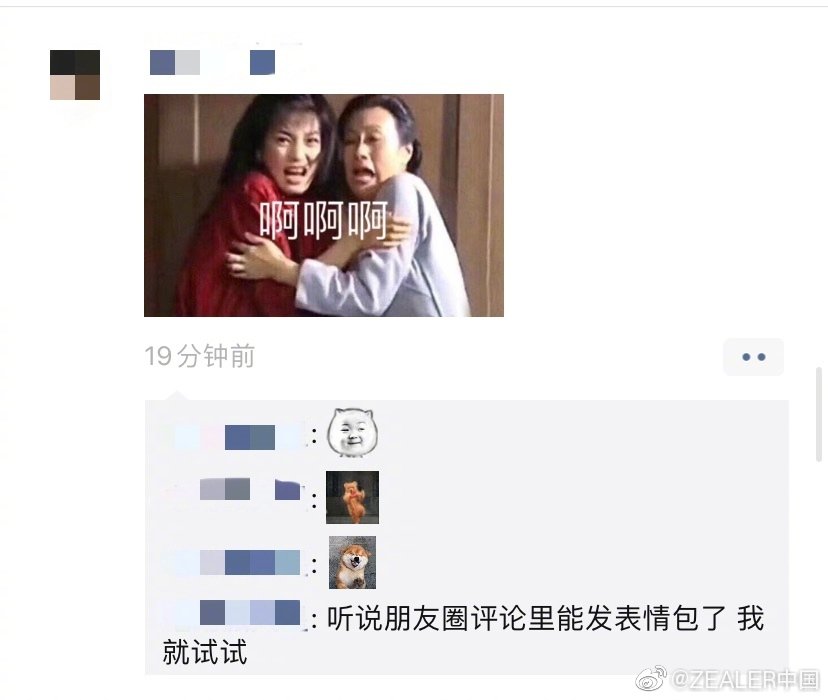Click the poster's pixelated profile avatar

coord(75,75)
